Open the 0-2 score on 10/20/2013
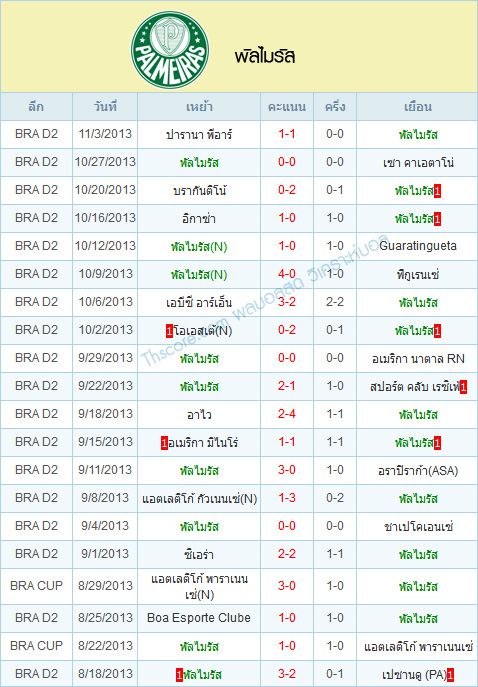478x687 pixels. coord(287,190)
